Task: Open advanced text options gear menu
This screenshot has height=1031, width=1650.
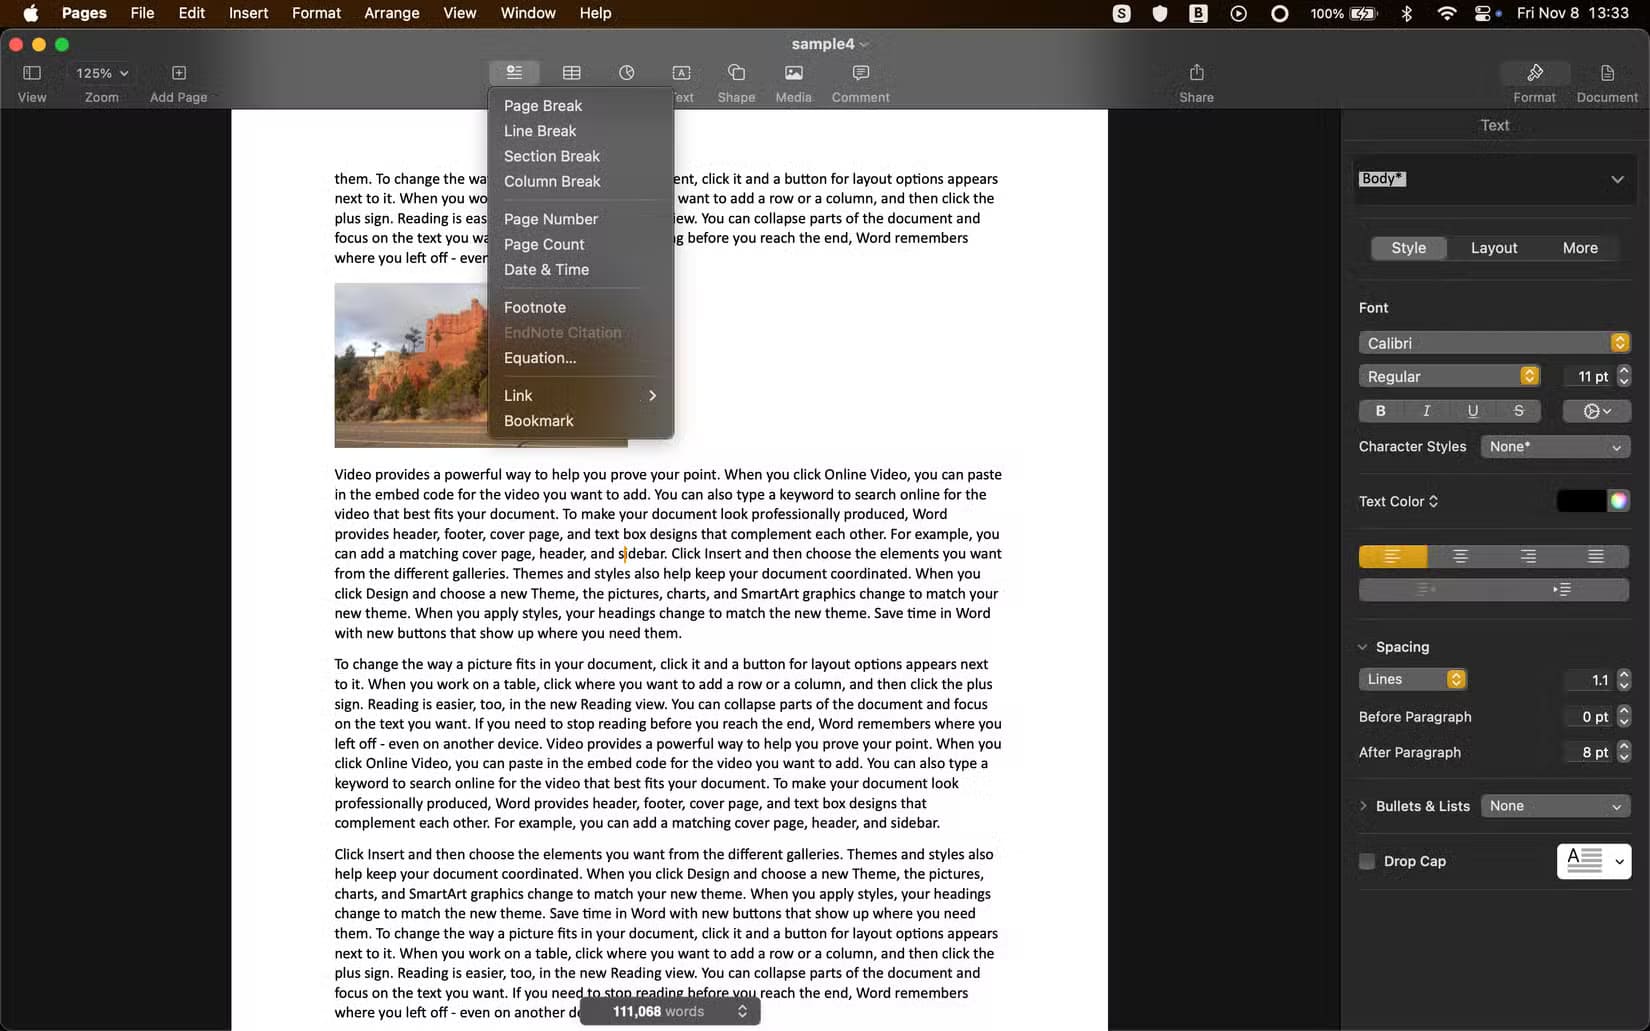Action: click(x=1597, y=411)
